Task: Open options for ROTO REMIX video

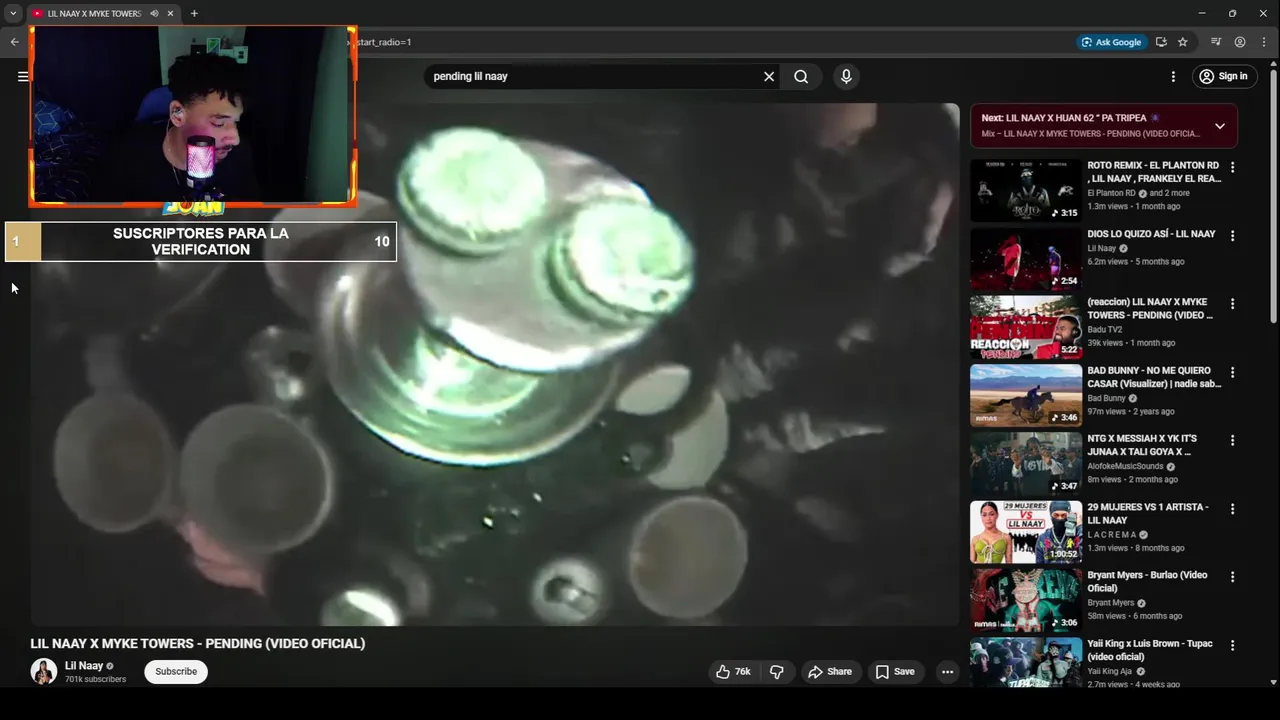Action: click(1232, 167)
